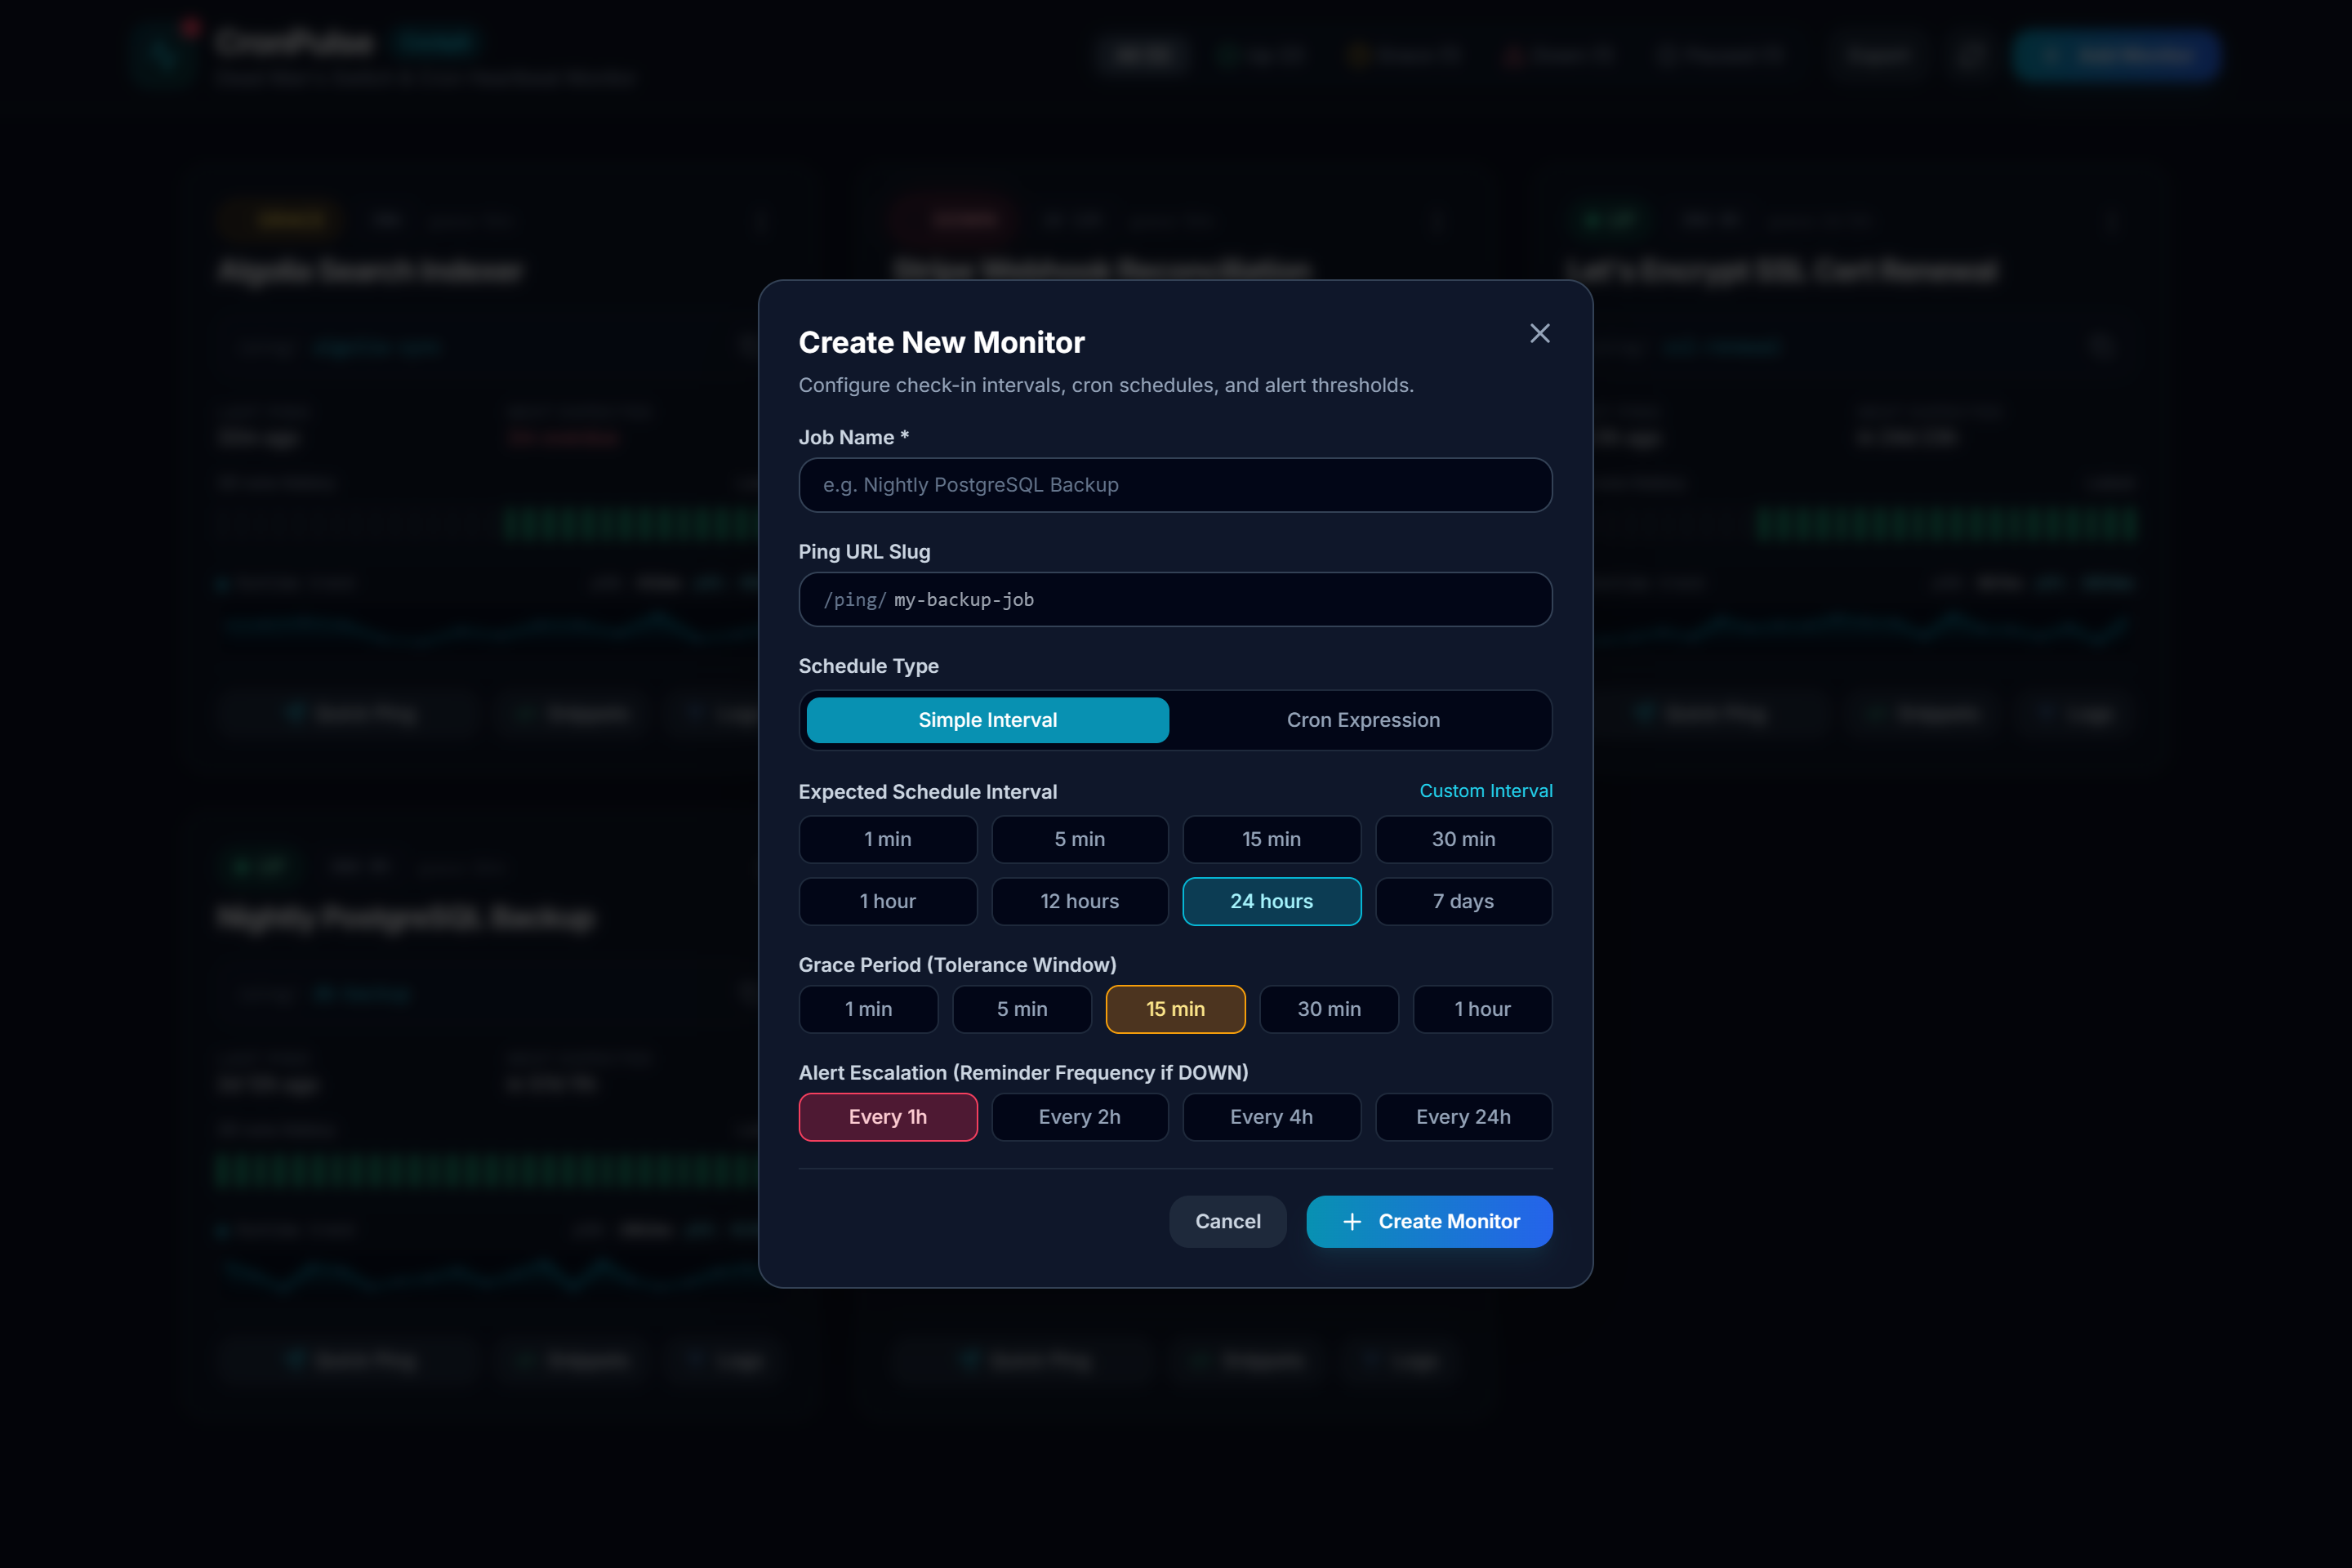Set grace period to 1 hour

[x=1482, y=1009]
